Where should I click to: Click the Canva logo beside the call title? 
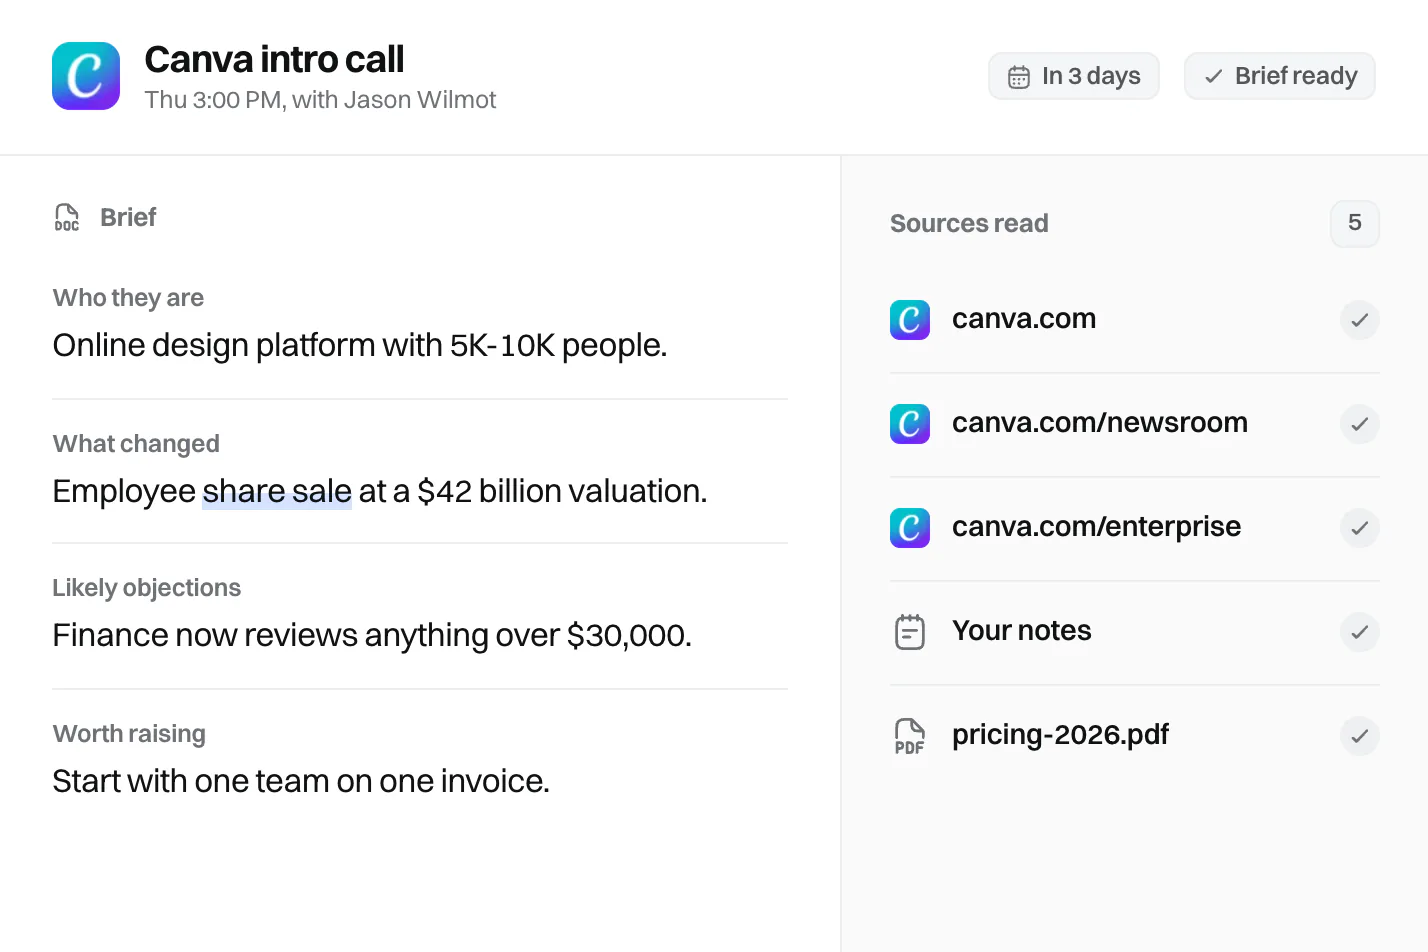point(86,76)
